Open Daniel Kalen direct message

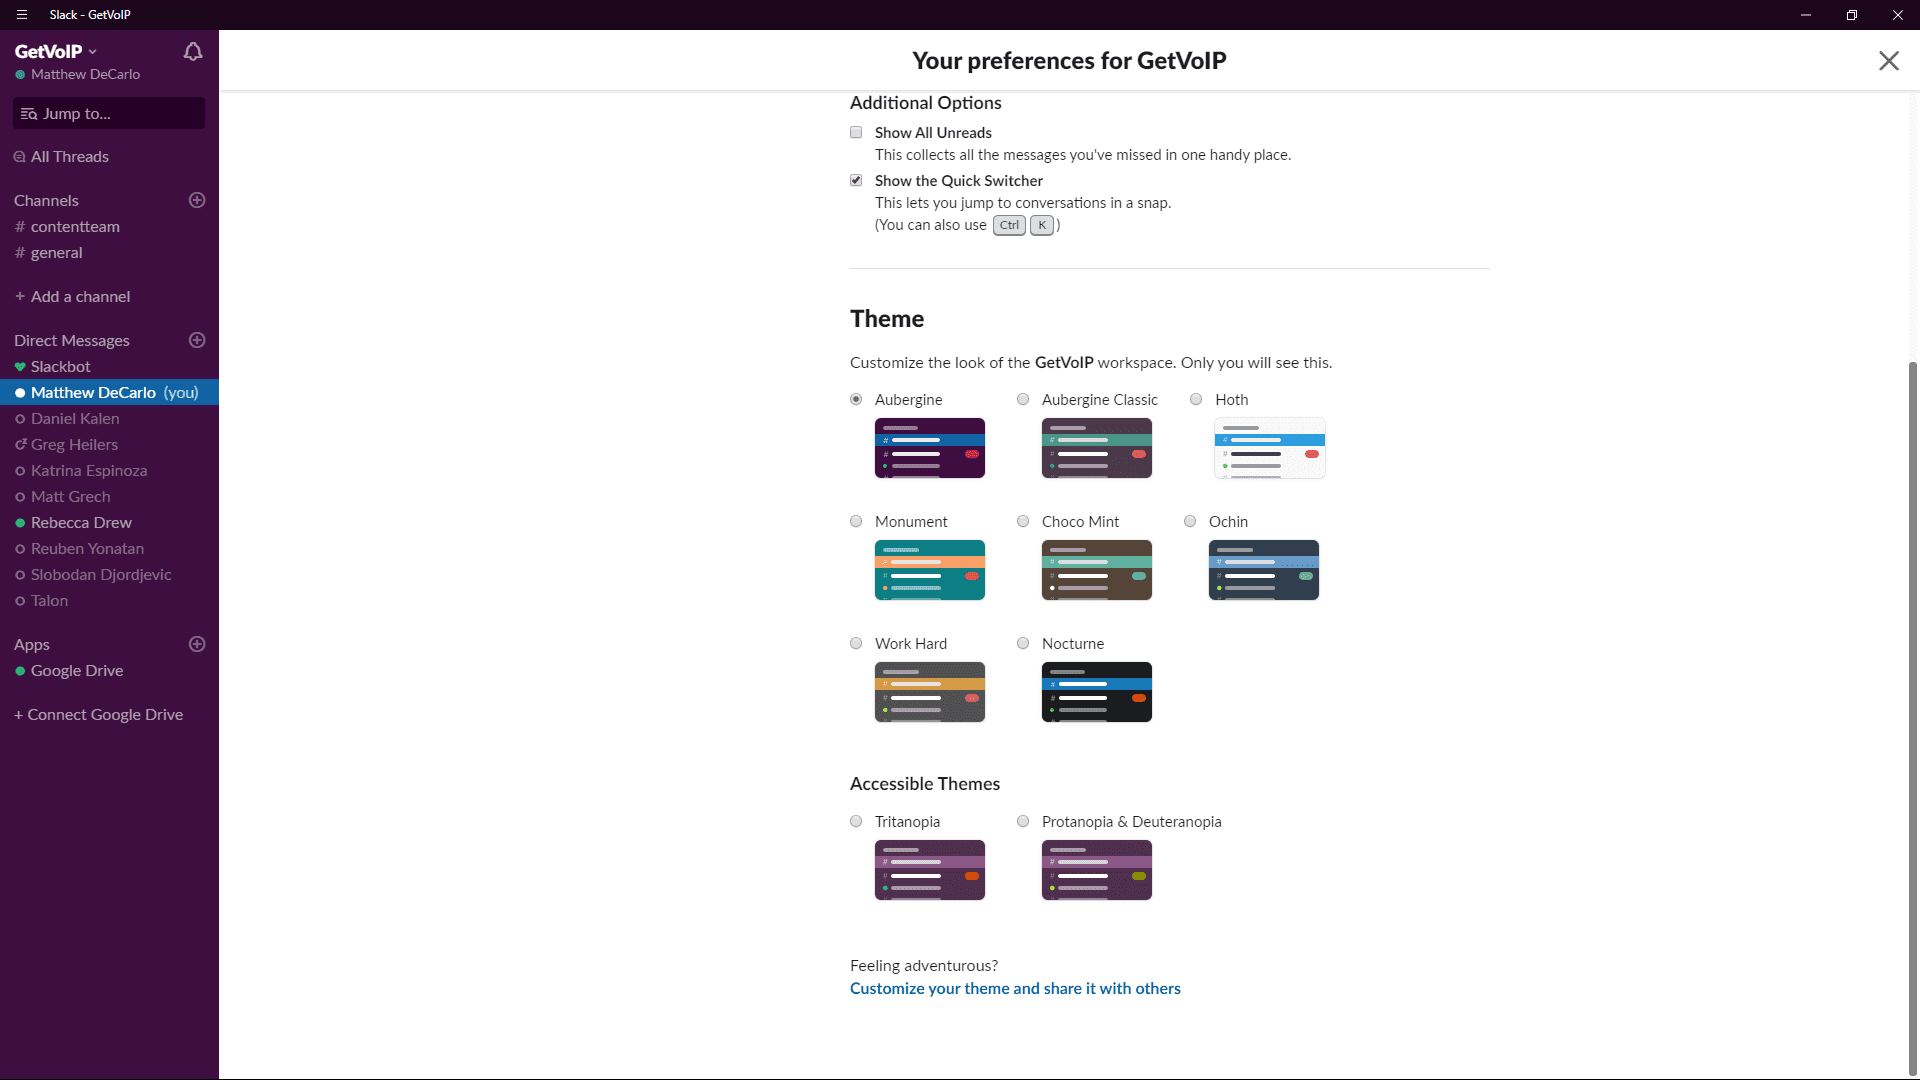pyautogui.click(x=109, y=419)
